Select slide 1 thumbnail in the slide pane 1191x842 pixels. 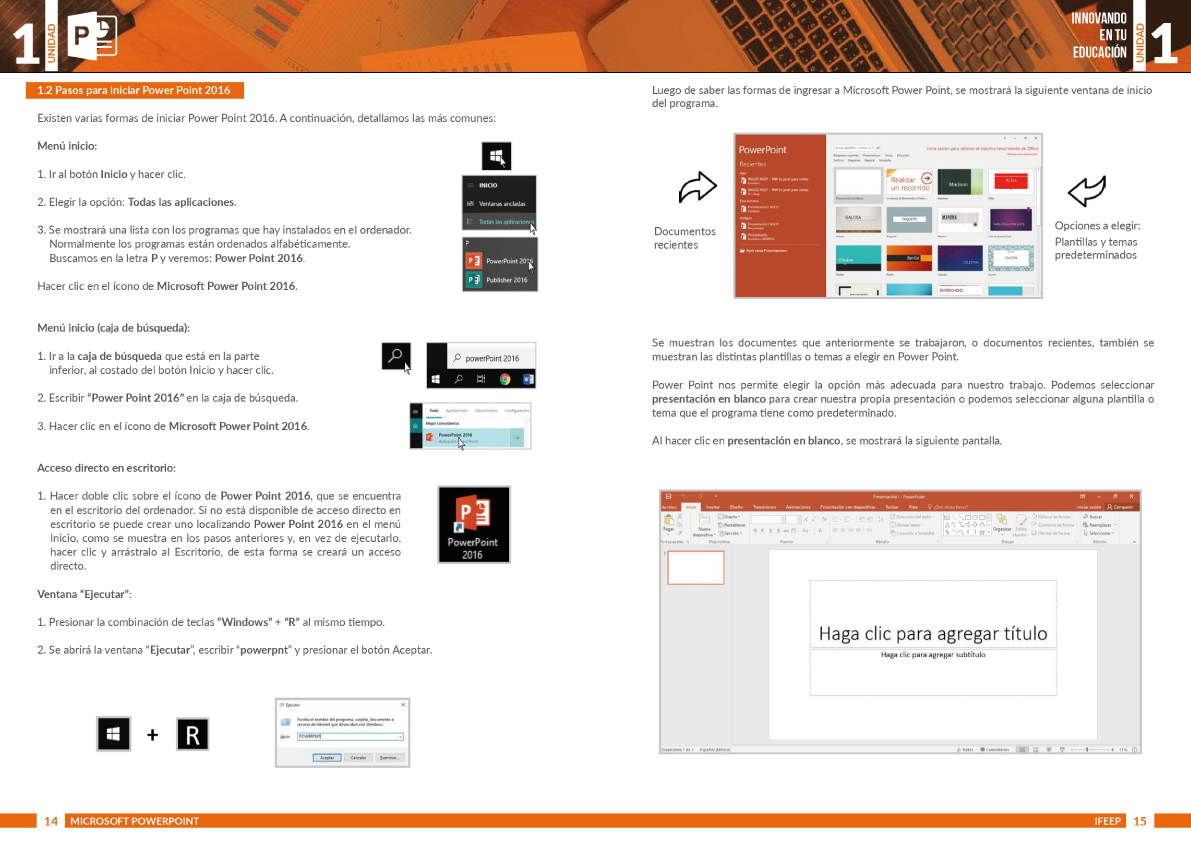(696, 567)
